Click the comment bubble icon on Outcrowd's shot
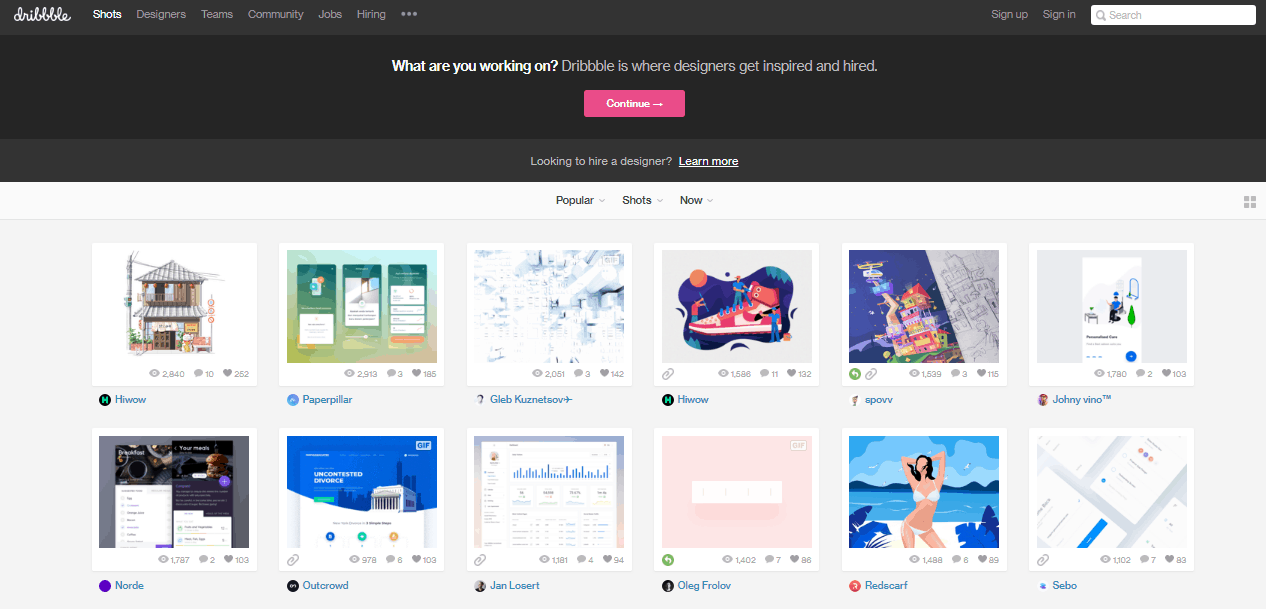Image resolution: width=1266 pixels, height=609 pixels. click(x=390, y=560)
